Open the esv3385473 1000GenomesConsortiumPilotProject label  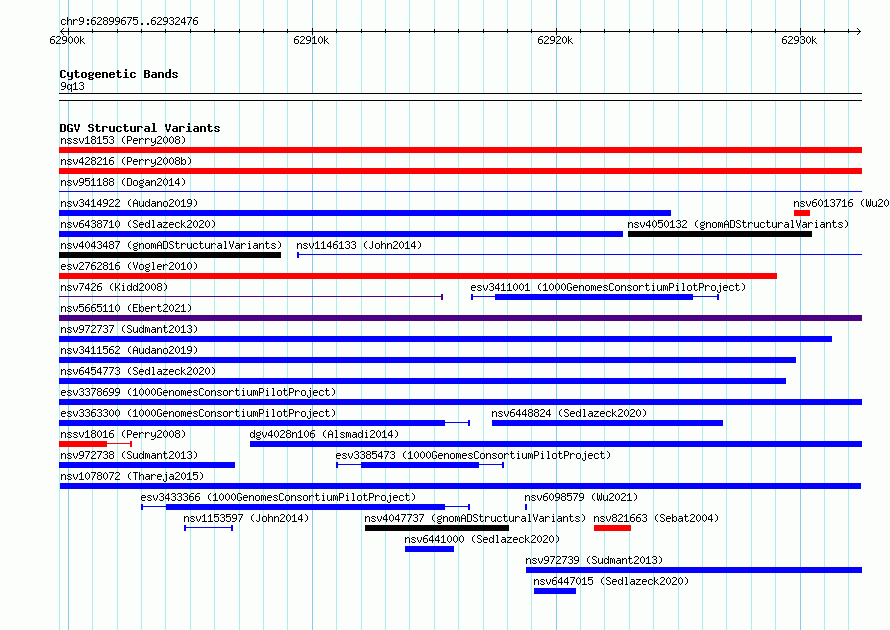(x=473, y=455)
